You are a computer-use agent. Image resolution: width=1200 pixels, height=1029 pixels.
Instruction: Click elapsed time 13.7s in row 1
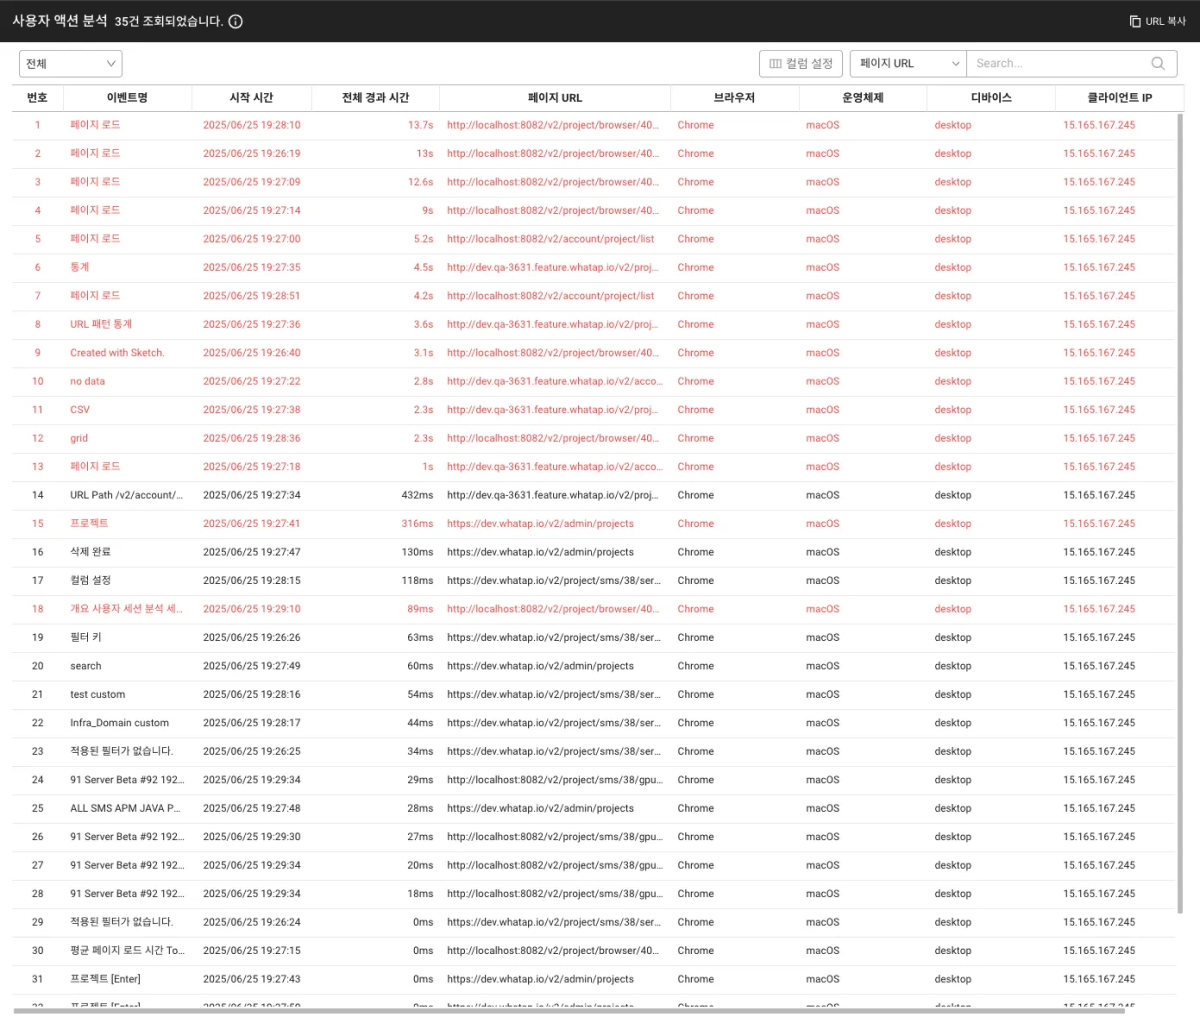click(x=420, y=125)
